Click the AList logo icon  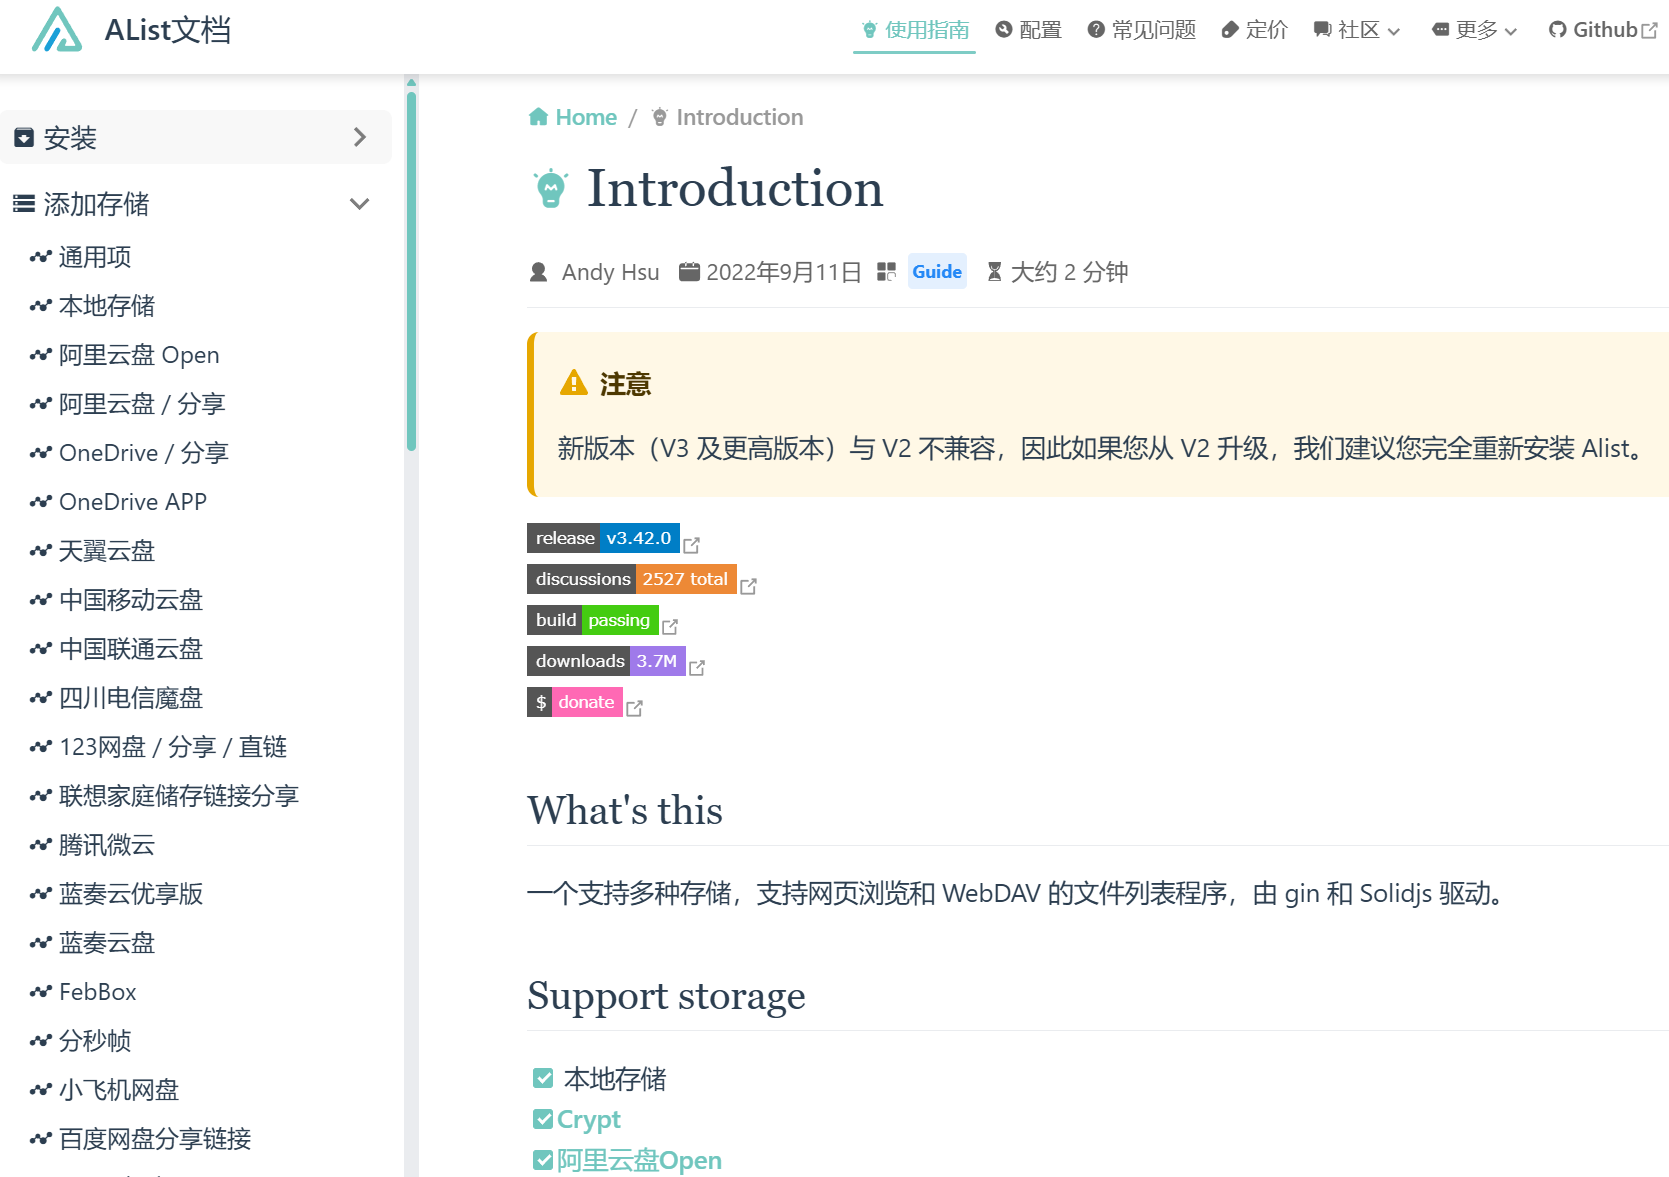click(57, 30)
